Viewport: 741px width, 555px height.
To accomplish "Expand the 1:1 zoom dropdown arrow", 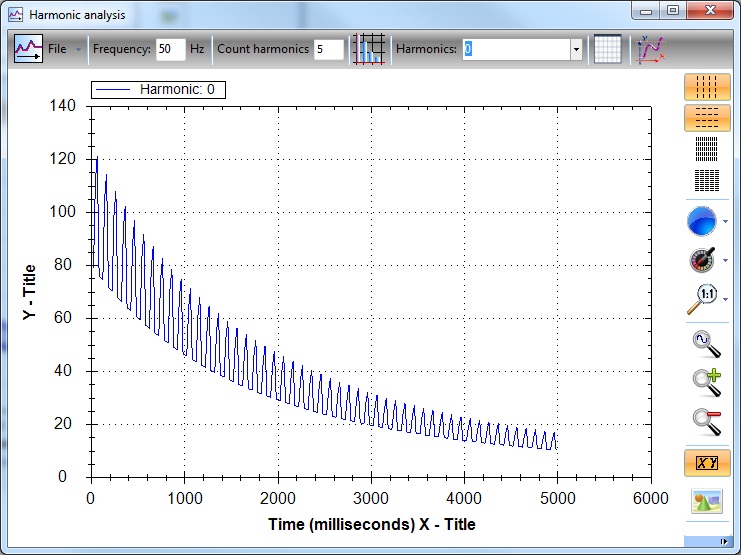I will click(725, 299).
